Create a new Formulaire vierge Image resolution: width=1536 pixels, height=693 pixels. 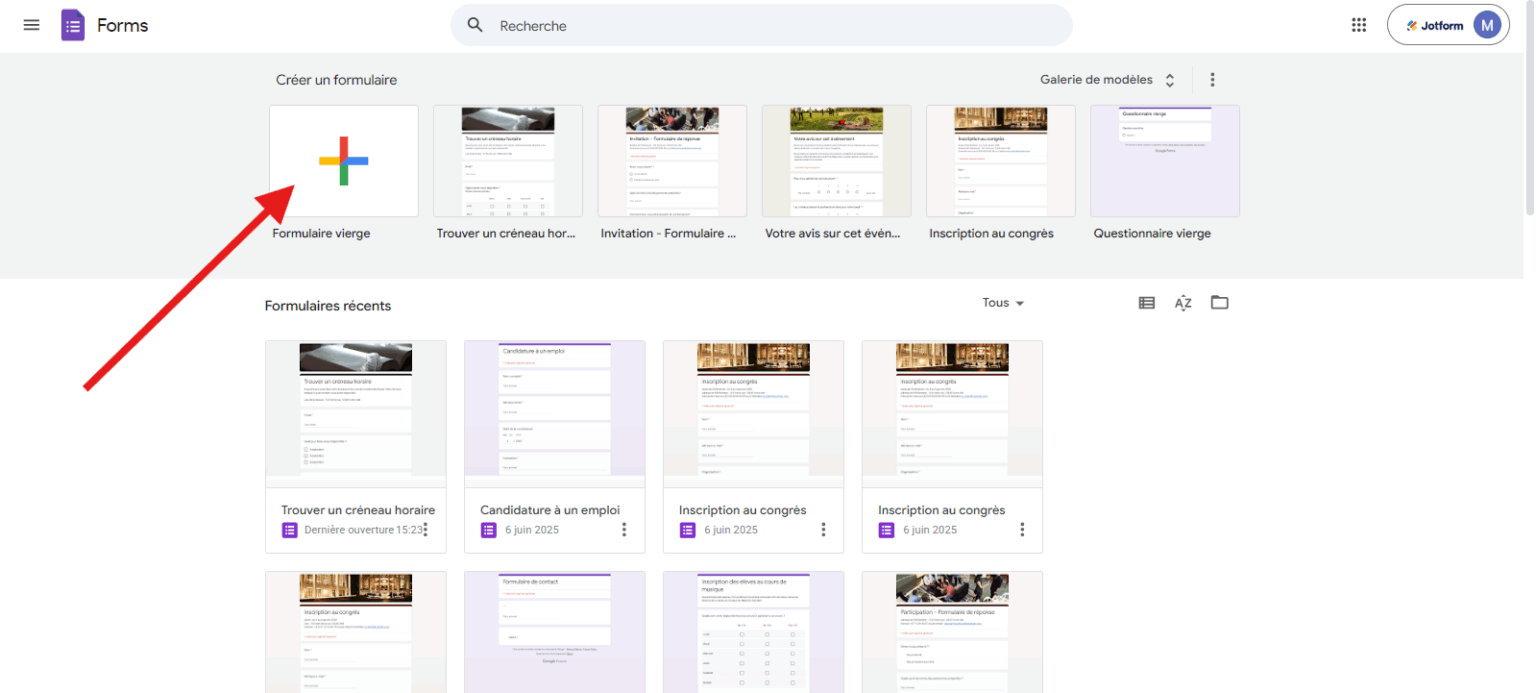344,161
